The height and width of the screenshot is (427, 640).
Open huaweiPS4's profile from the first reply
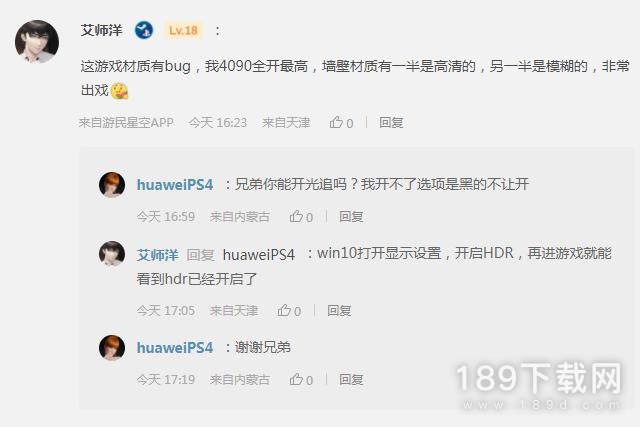coord(175,185)
